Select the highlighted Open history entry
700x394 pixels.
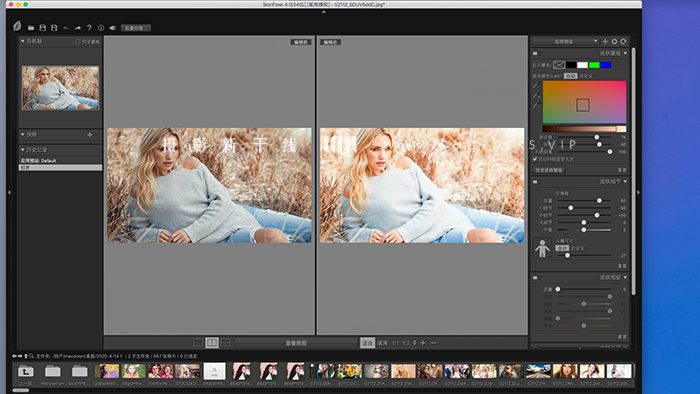coord(60,168)
